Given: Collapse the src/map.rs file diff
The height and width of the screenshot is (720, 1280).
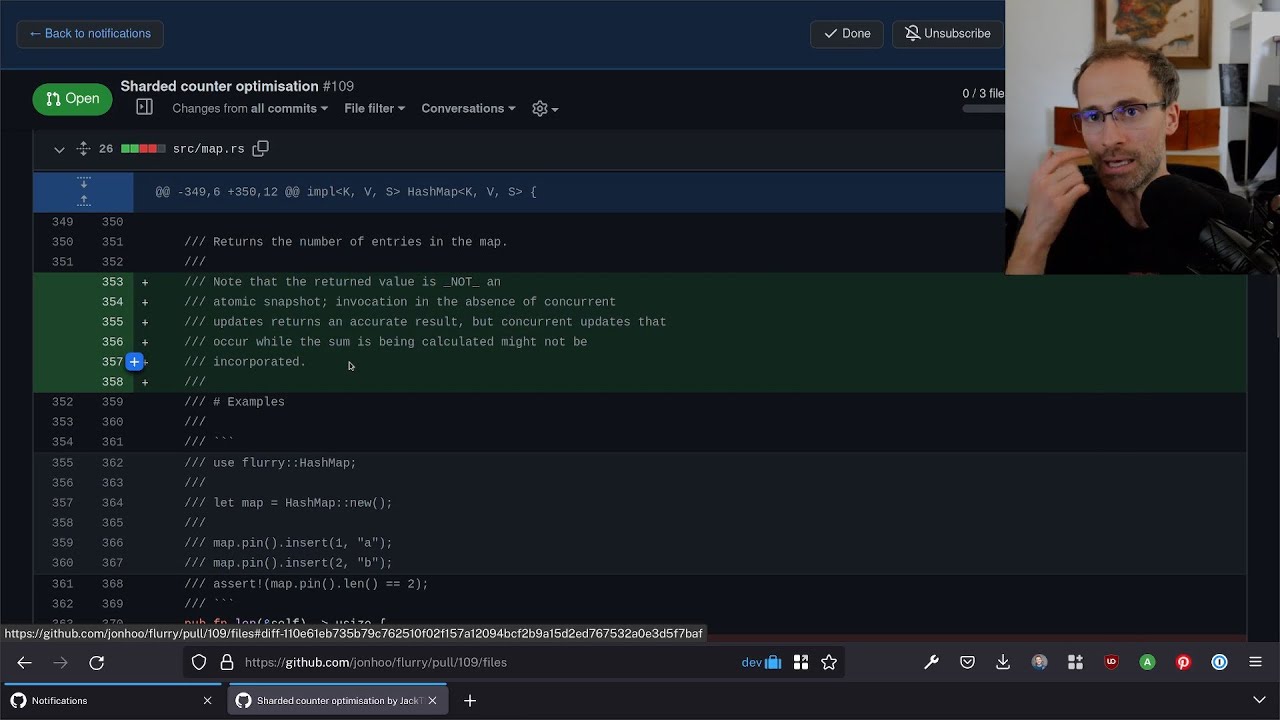Looking at the screenshot, I should pyautogui.click(x=59, y=149).
